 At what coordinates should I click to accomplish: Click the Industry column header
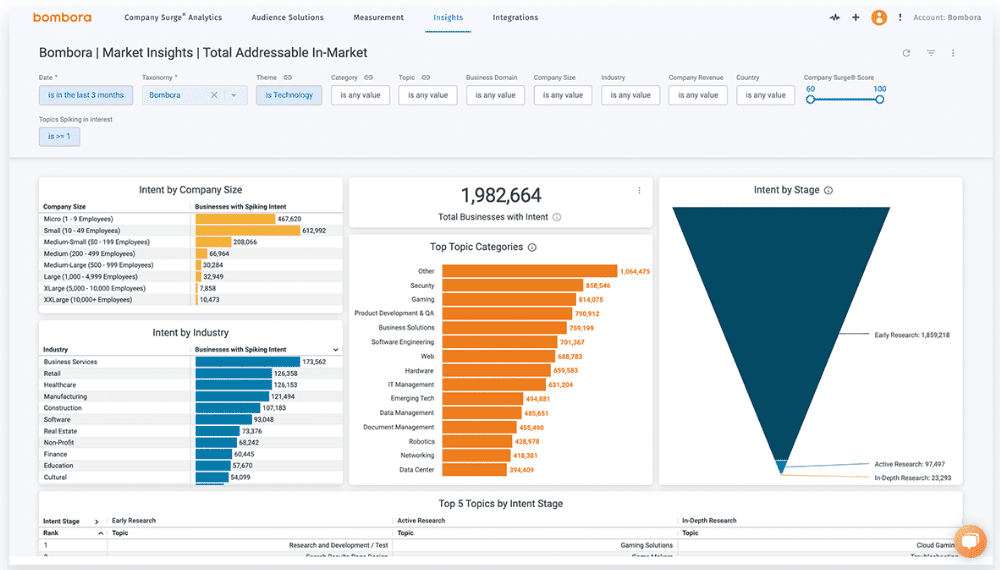[x=55, y=349]
